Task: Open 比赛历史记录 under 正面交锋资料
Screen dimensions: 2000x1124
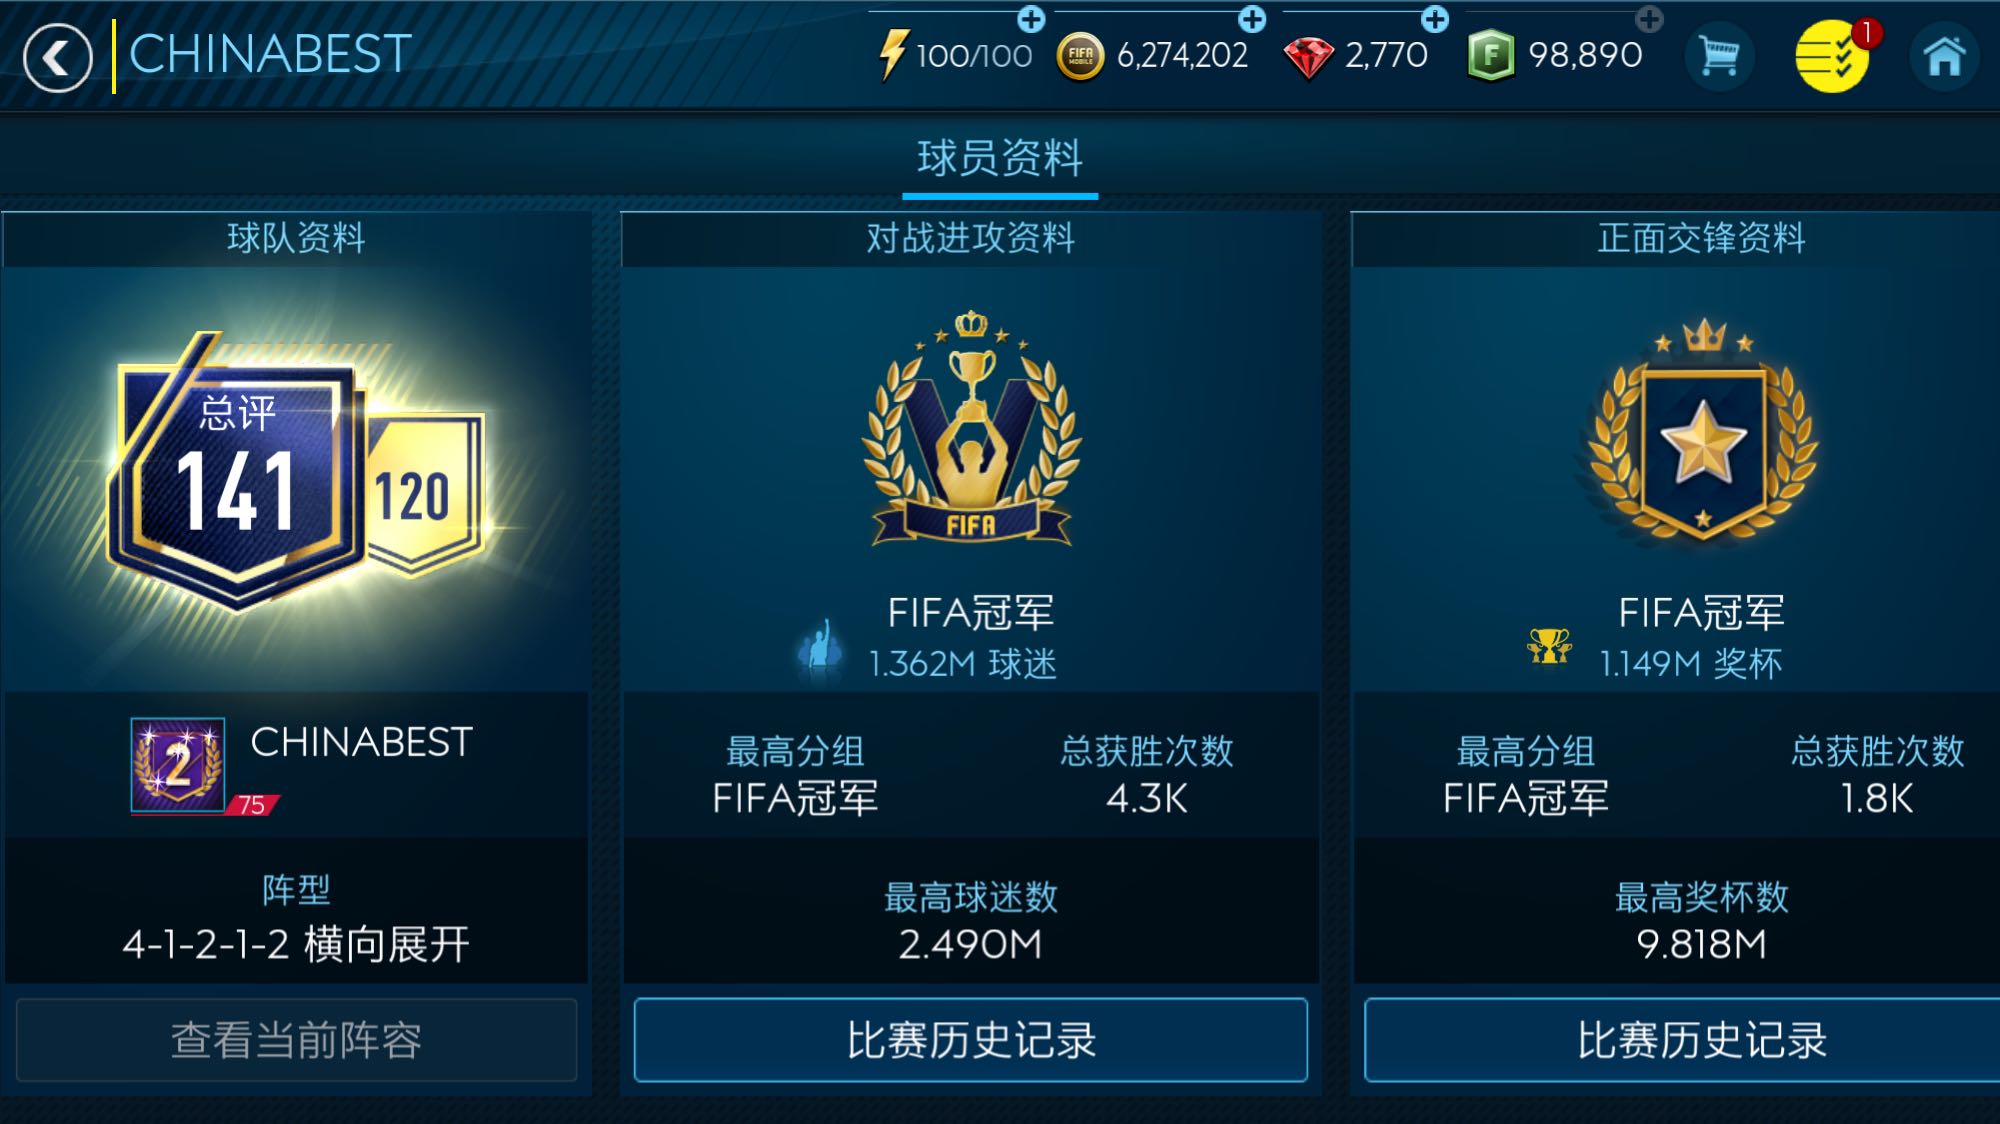Action: coord(1702,1040)
